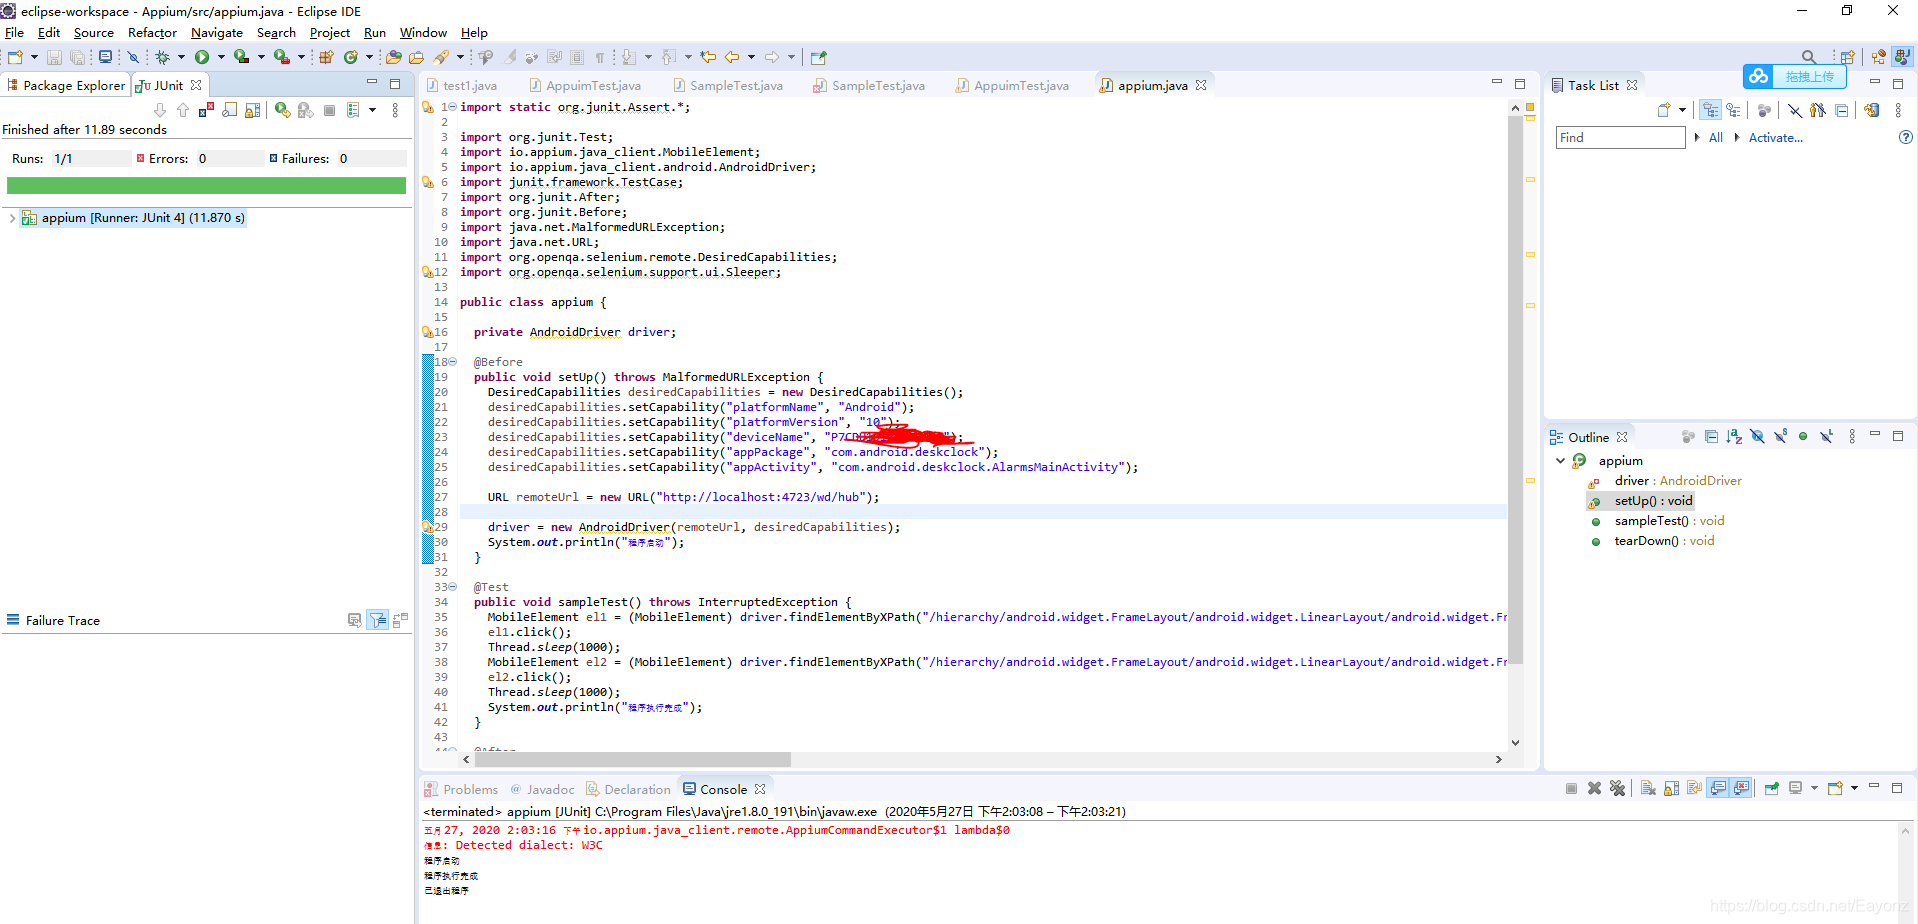Toggle Hide Completed Tasks in Task List

(x=1795, y=110)
